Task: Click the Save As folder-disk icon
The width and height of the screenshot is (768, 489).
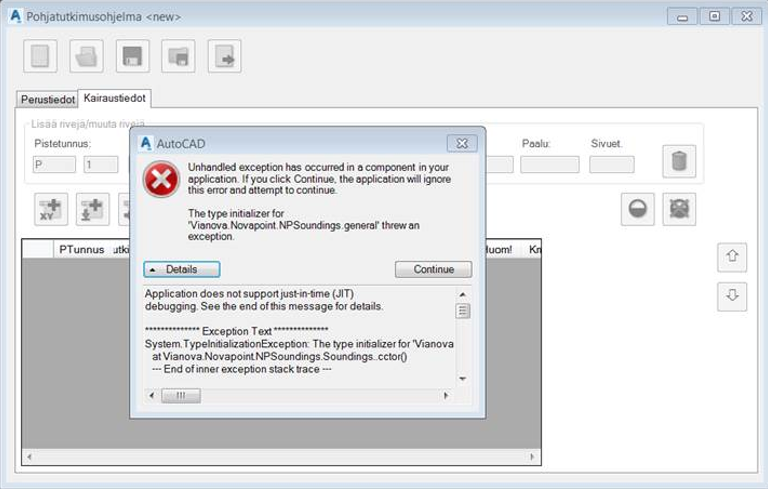Action: point(178,56)
